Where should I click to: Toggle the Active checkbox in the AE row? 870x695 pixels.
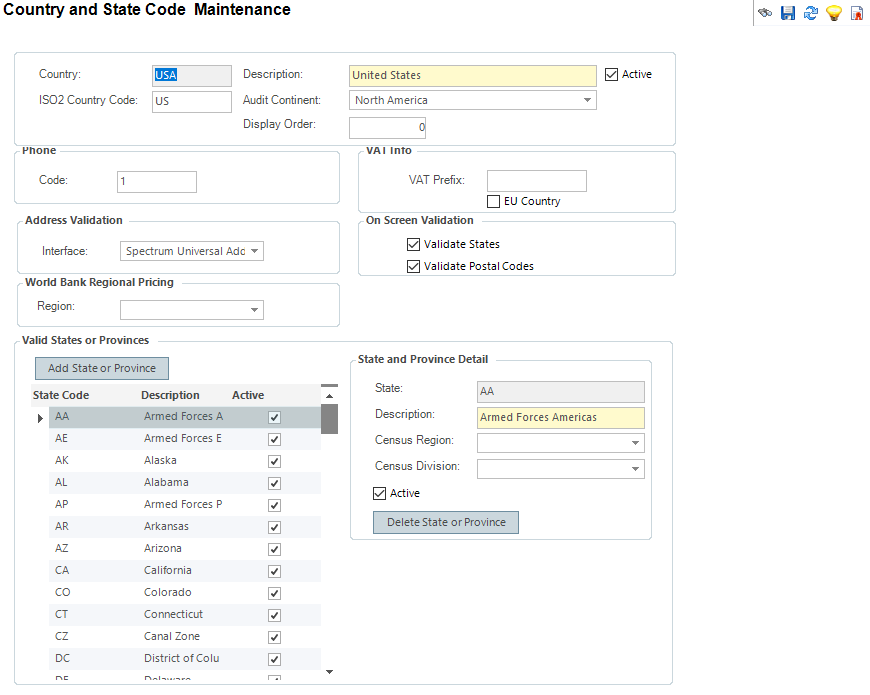pyautogui.click(x=274, y=440)
